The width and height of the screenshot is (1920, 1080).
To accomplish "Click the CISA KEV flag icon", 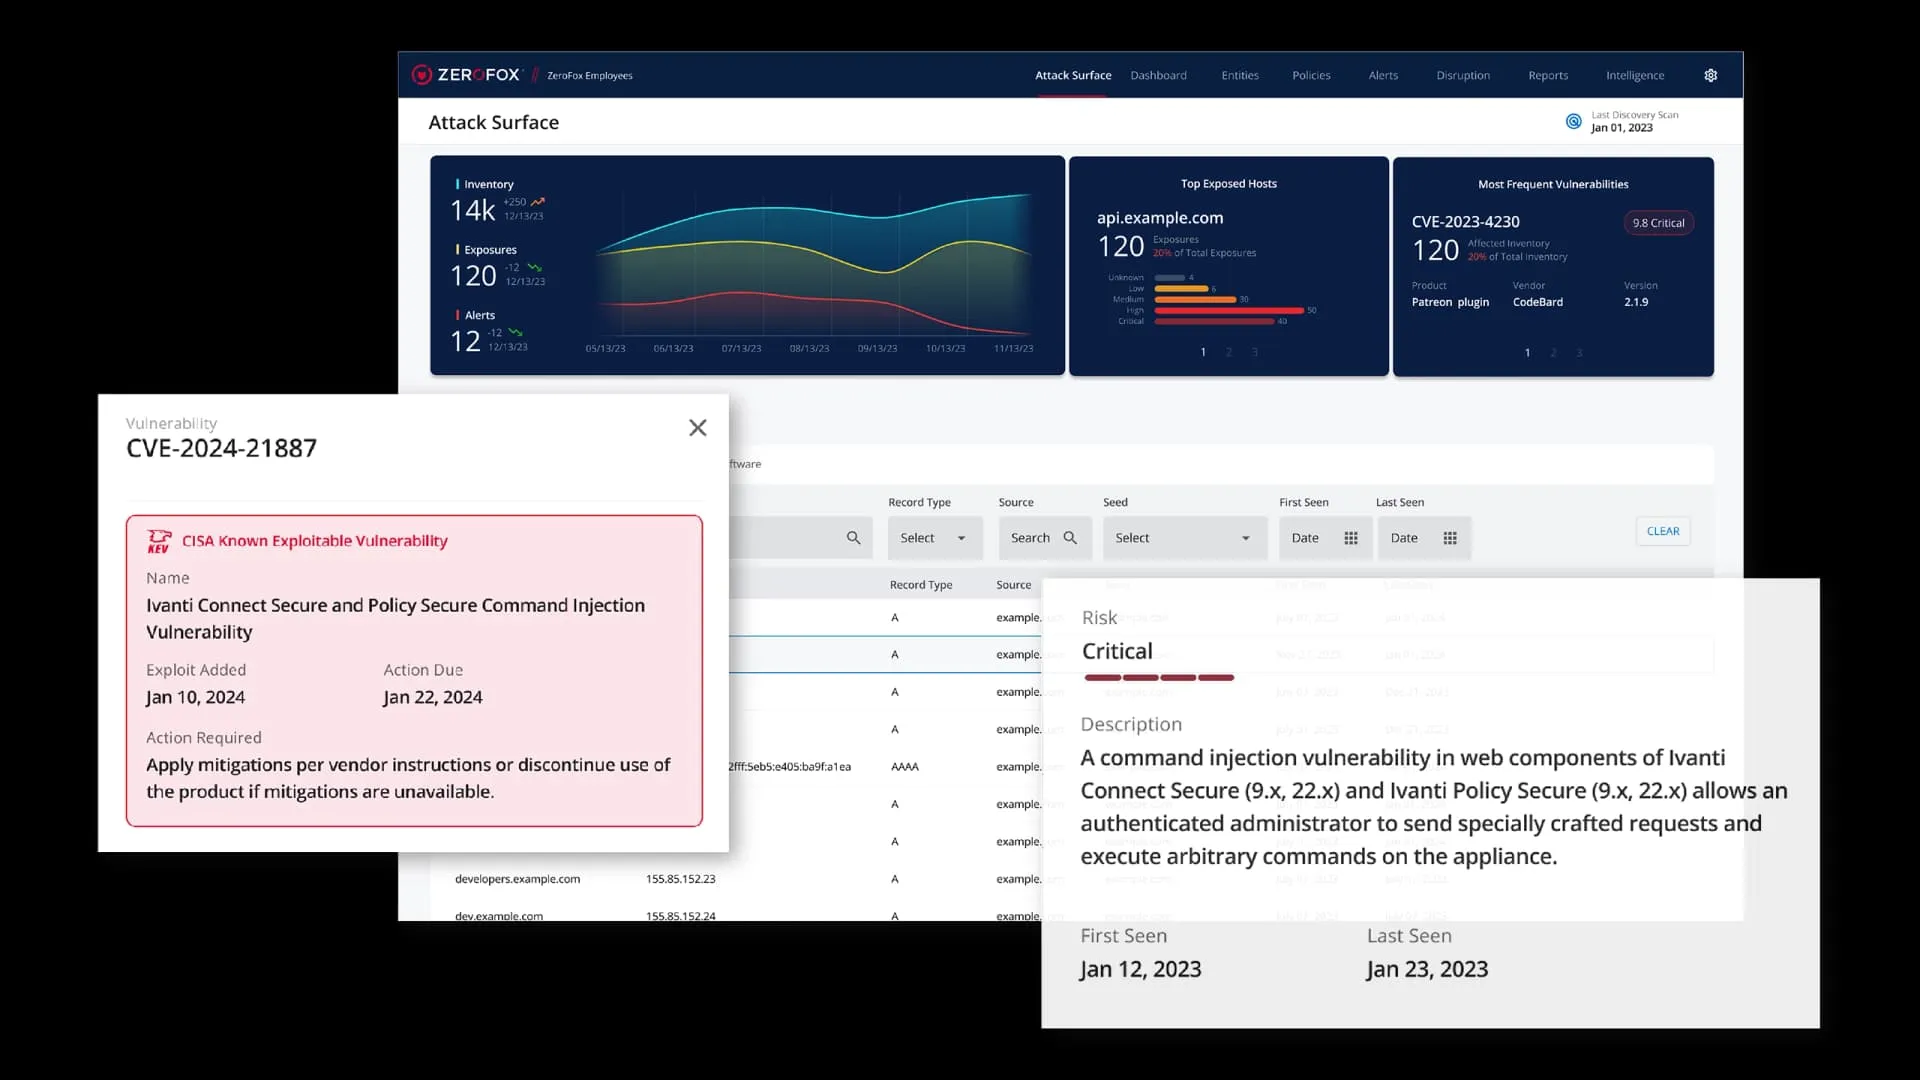I will tap(159, 541).
